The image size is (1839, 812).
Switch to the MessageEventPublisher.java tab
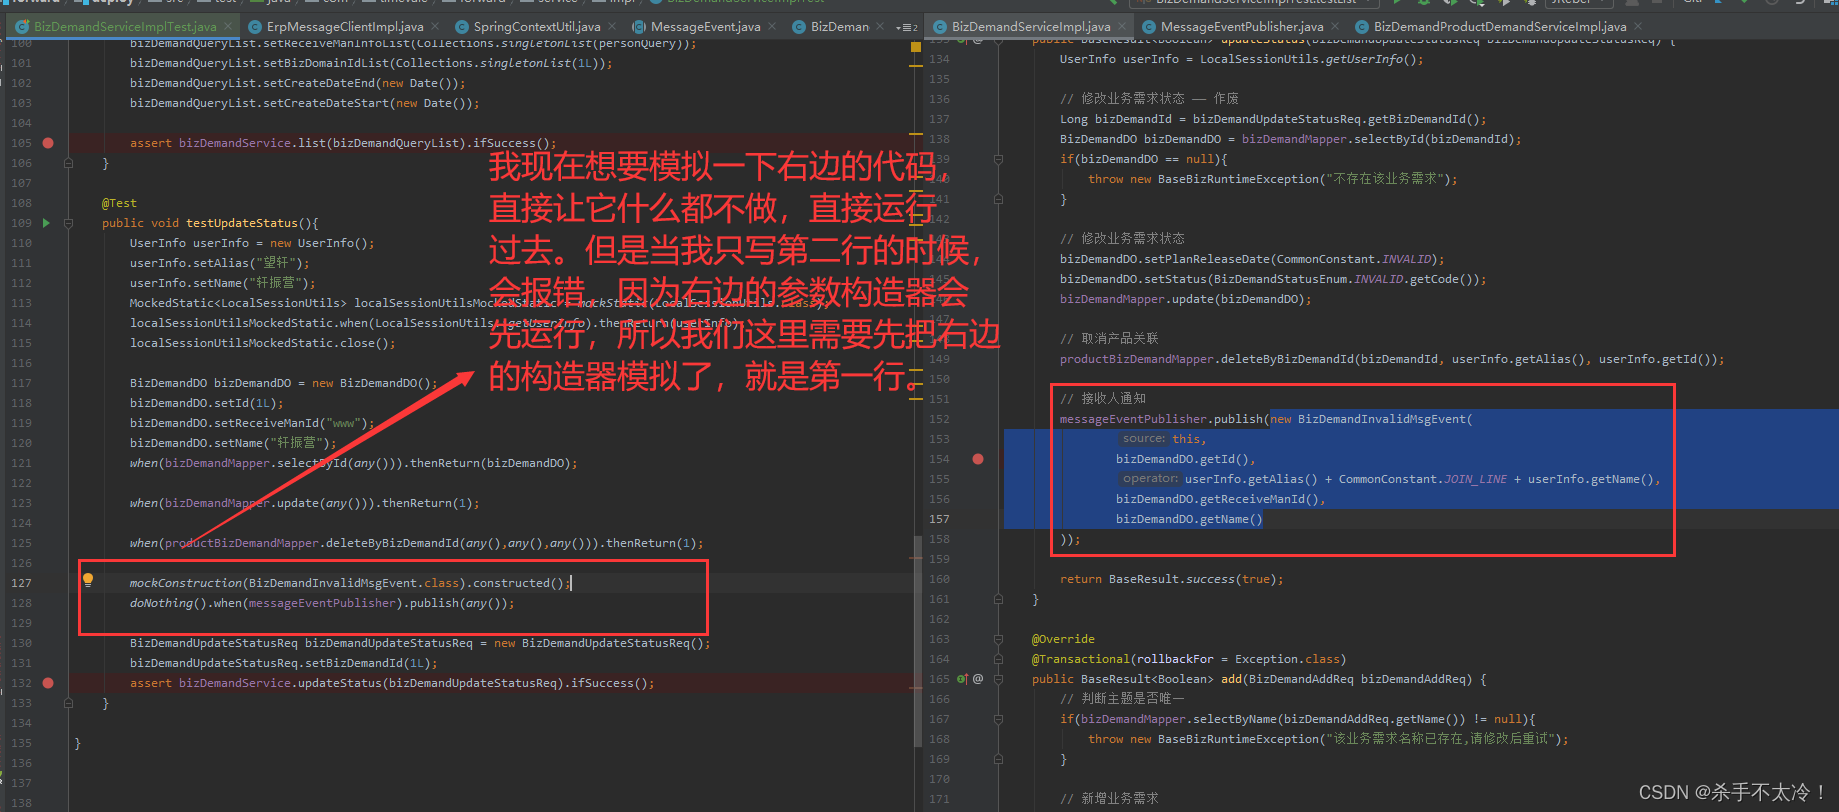1242,27
